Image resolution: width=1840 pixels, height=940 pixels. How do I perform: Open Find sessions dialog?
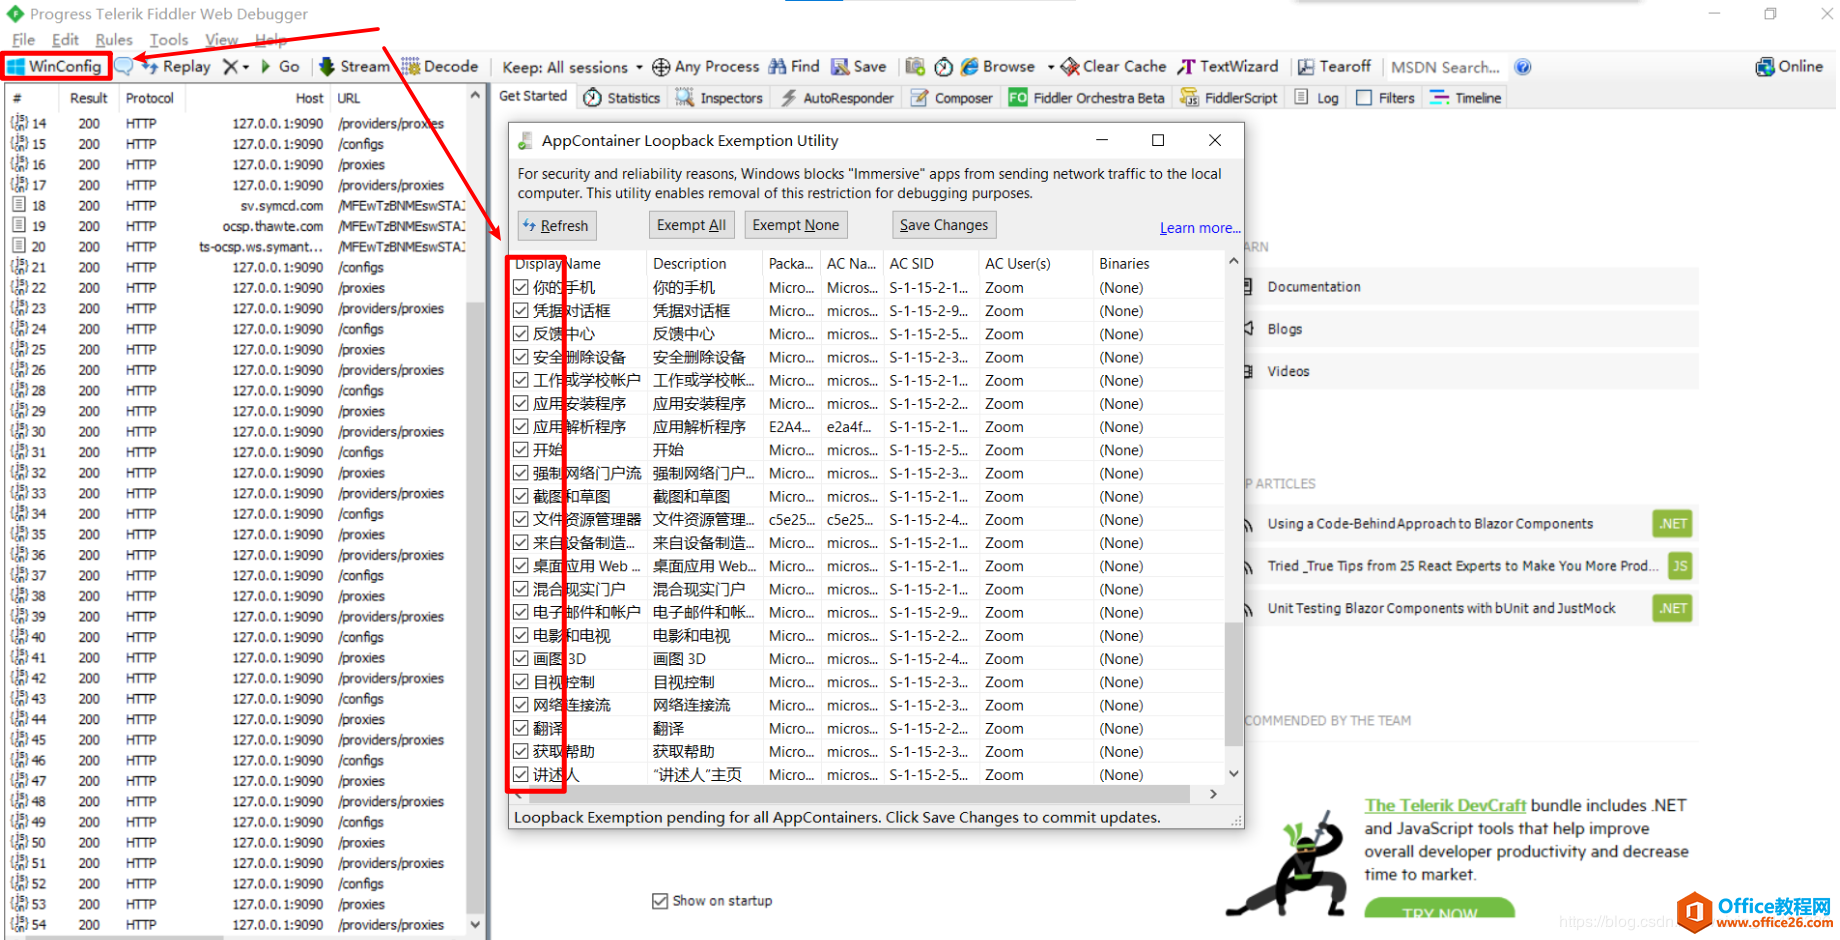794,66
